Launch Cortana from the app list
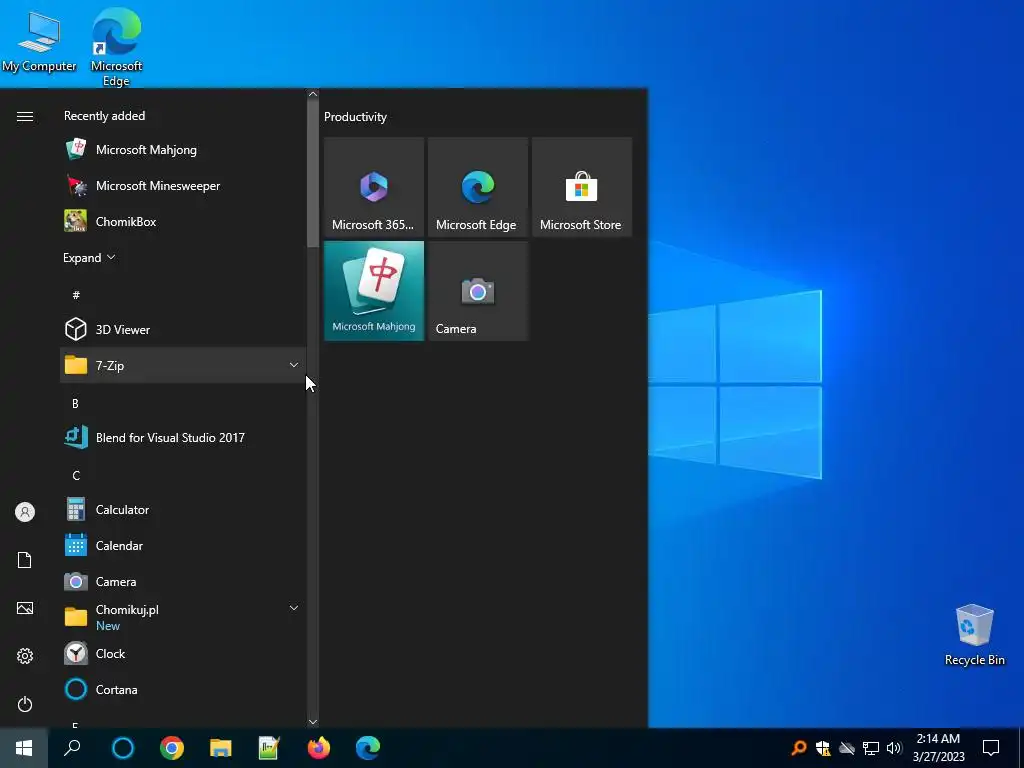1024x768 pixels. click(183, 689)
